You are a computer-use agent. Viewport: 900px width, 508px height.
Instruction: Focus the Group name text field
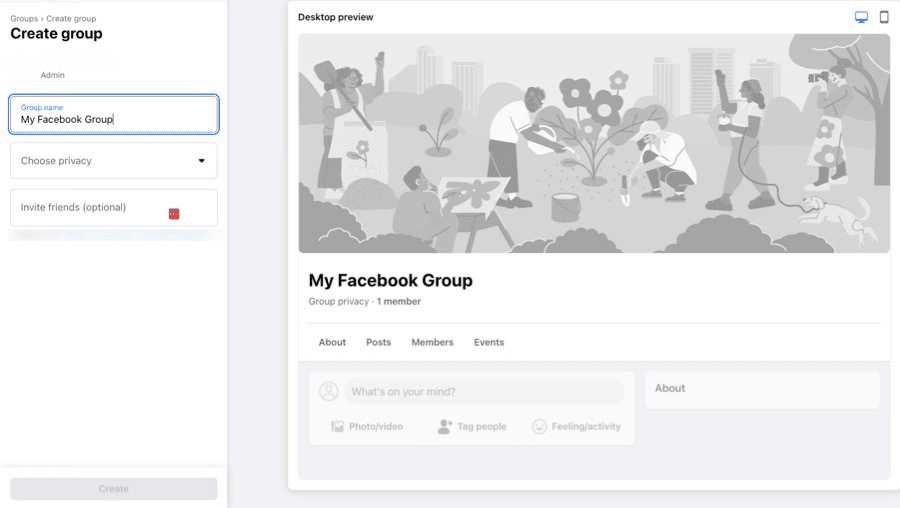pos(114,119)
